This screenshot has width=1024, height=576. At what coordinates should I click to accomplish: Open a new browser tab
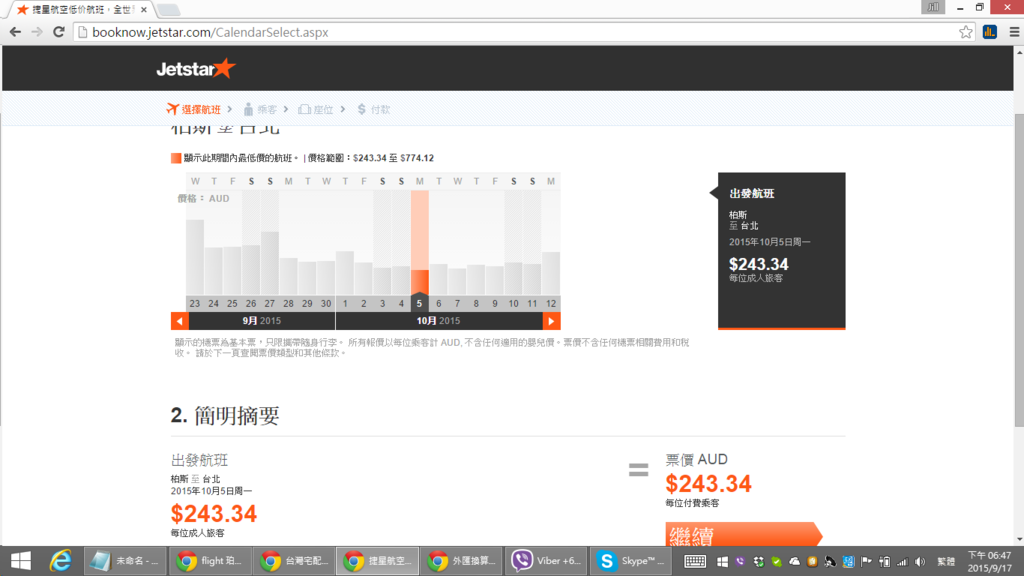[168, 10]
